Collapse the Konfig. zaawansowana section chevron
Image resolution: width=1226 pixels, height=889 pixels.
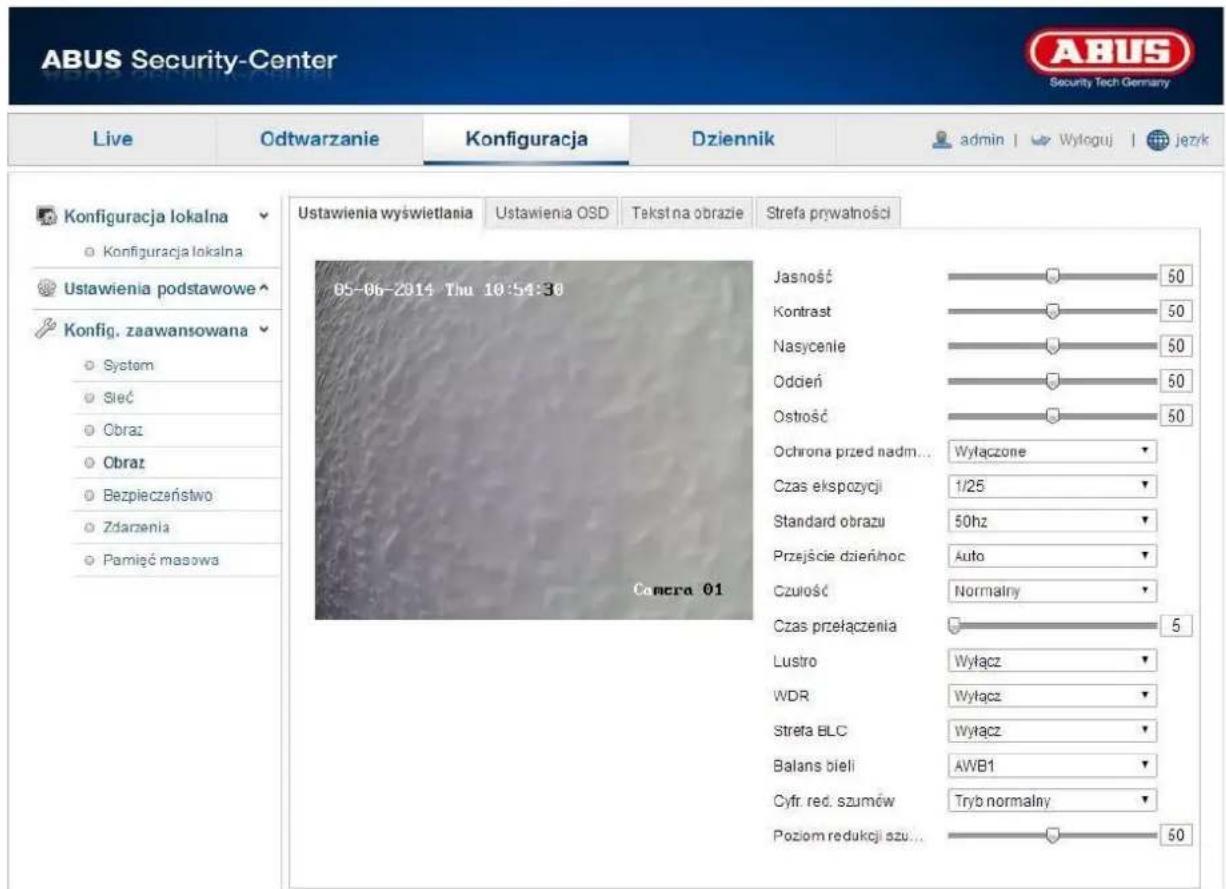[x=262, y=329]
